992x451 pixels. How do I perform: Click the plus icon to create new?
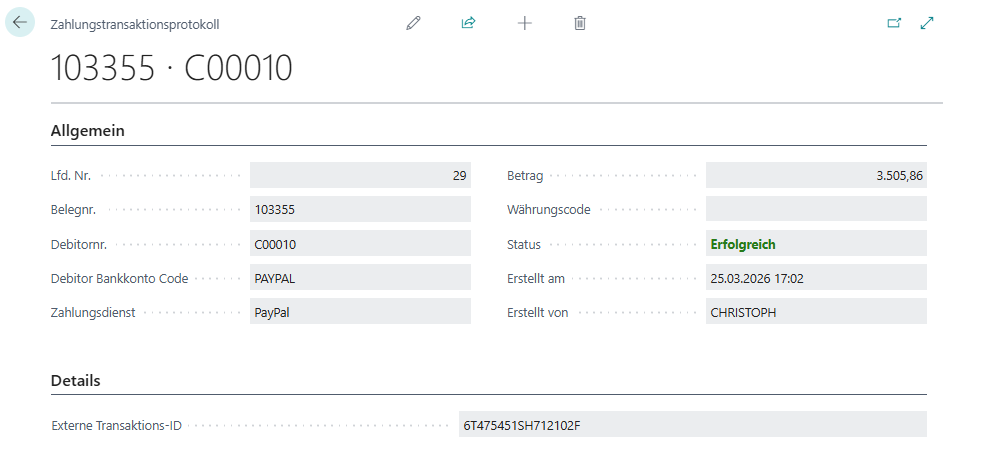[524, 23]
